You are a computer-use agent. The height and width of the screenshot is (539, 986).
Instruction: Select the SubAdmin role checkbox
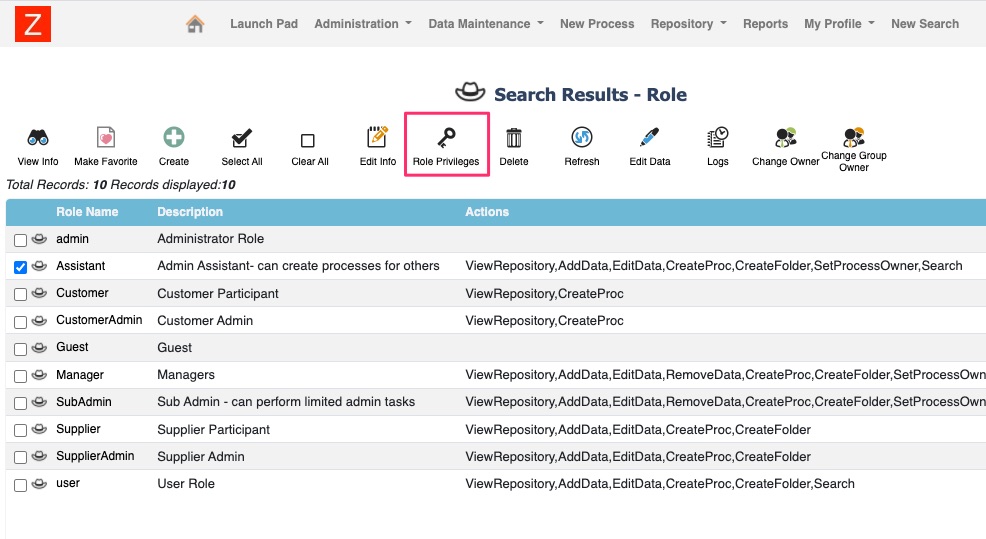tap(20, 403)
